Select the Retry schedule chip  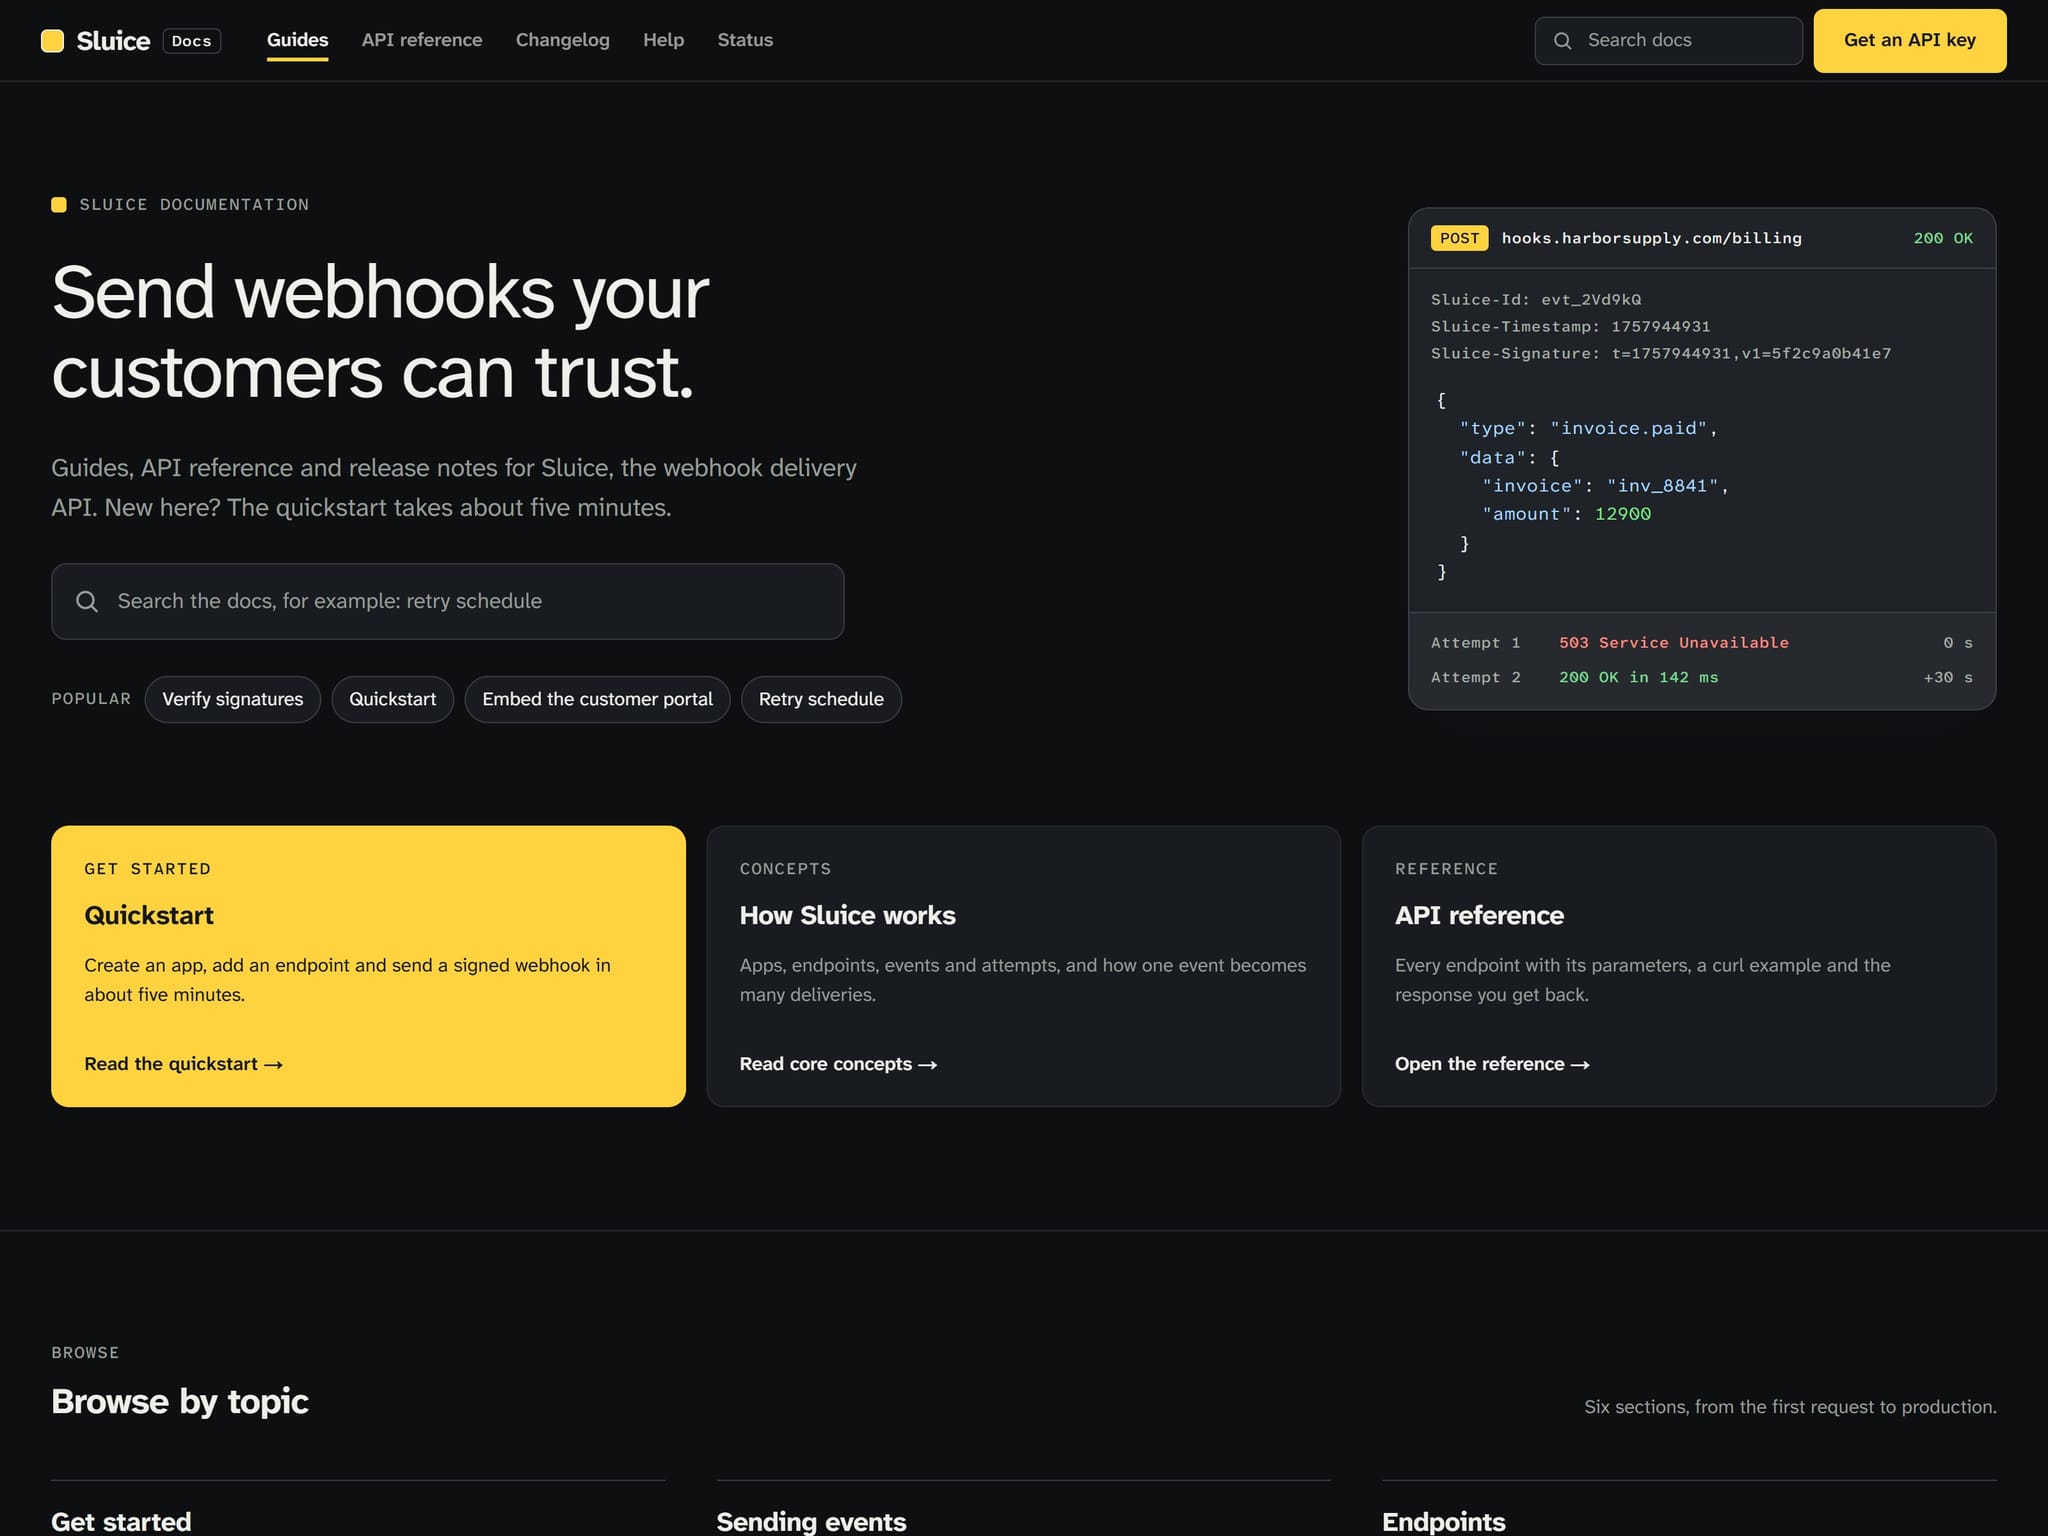(821, 699)
